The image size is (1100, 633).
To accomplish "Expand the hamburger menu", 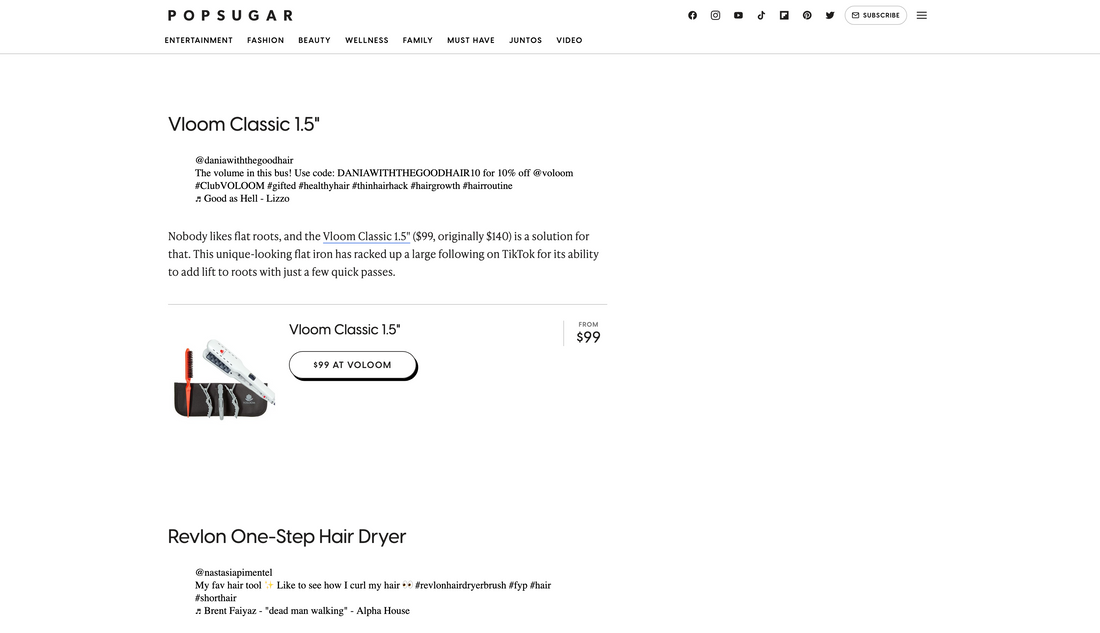I will (x=921, y=15).
